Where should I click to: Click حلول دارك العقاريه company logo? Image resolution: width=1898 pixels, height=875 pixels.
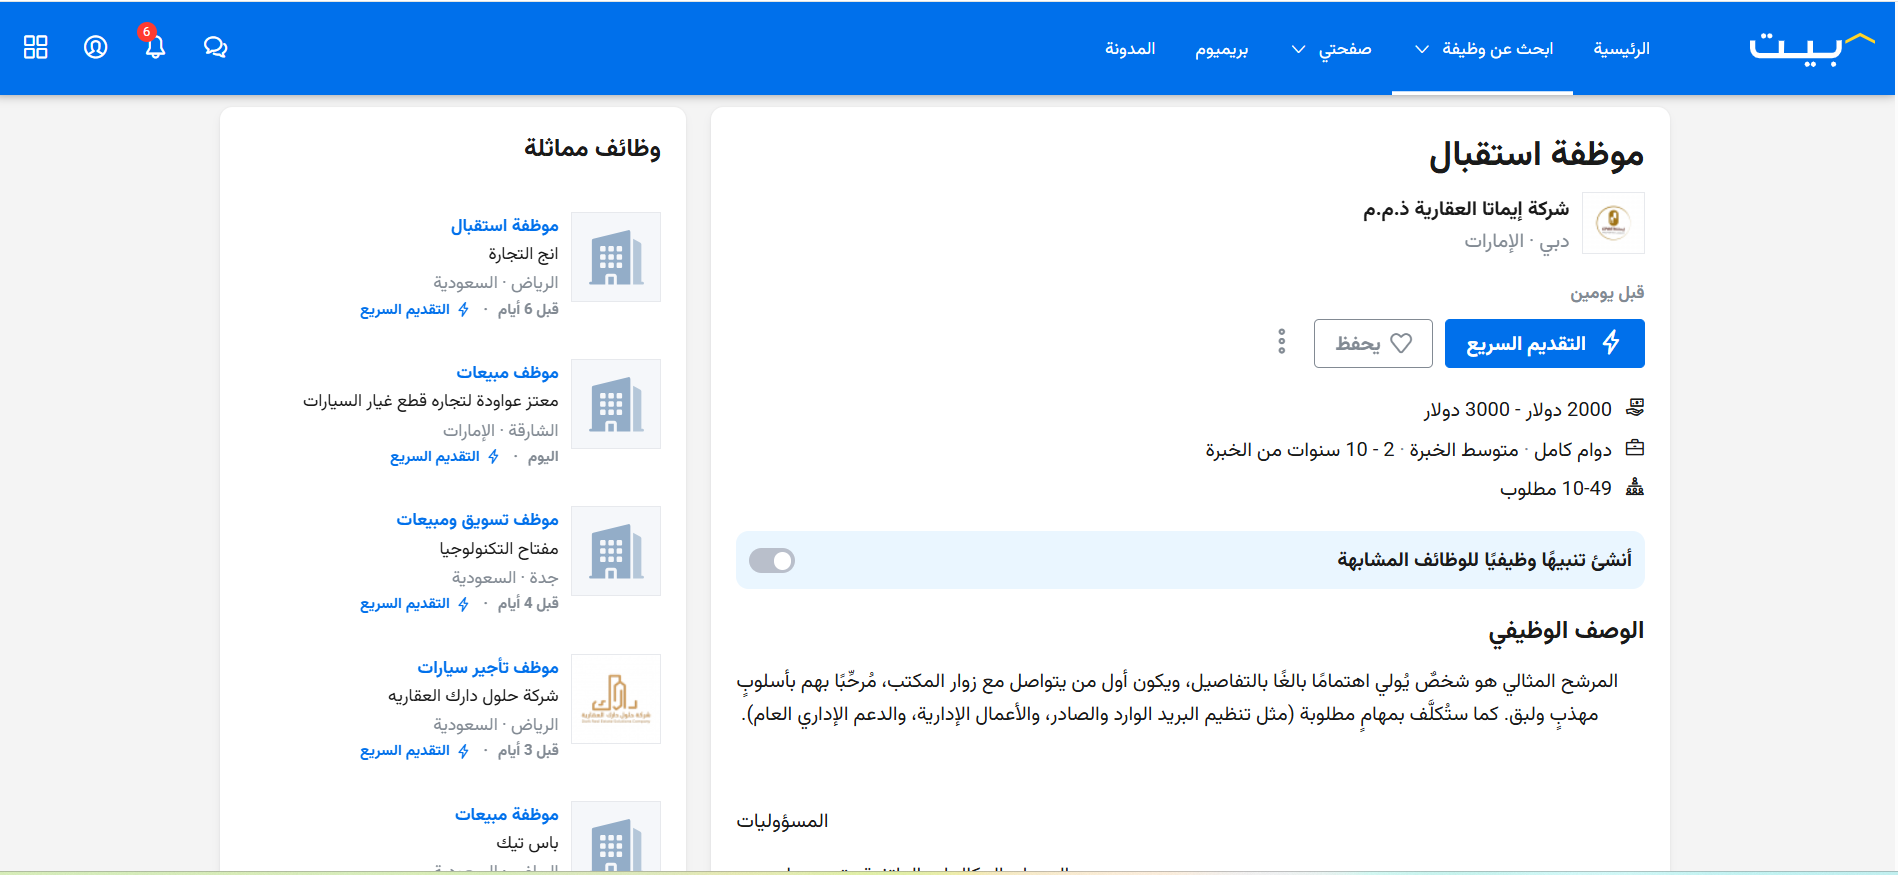616,699
